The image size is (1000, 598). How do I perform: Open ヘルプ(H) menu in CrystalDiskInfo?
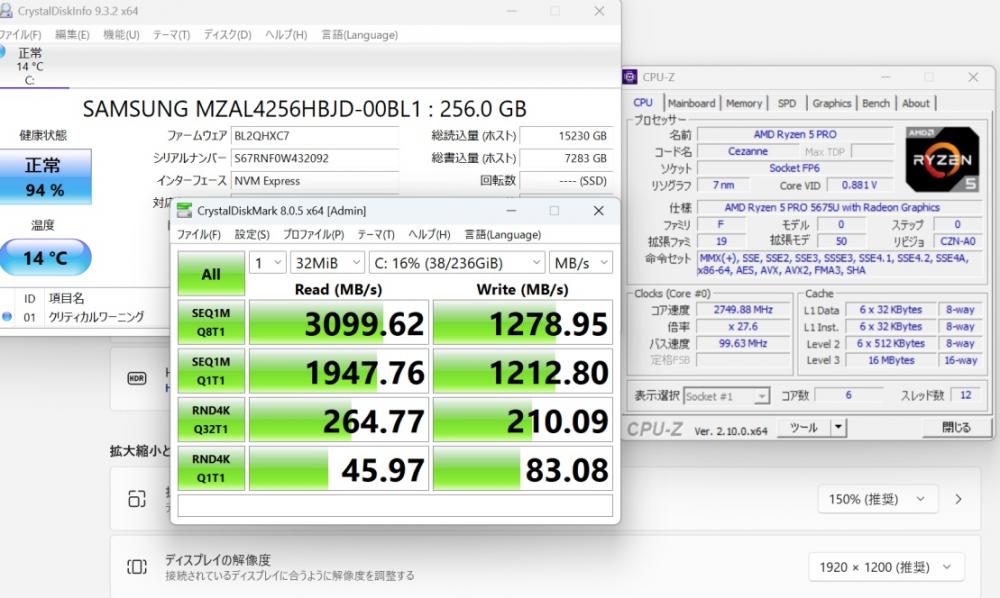tap(286, 34)
